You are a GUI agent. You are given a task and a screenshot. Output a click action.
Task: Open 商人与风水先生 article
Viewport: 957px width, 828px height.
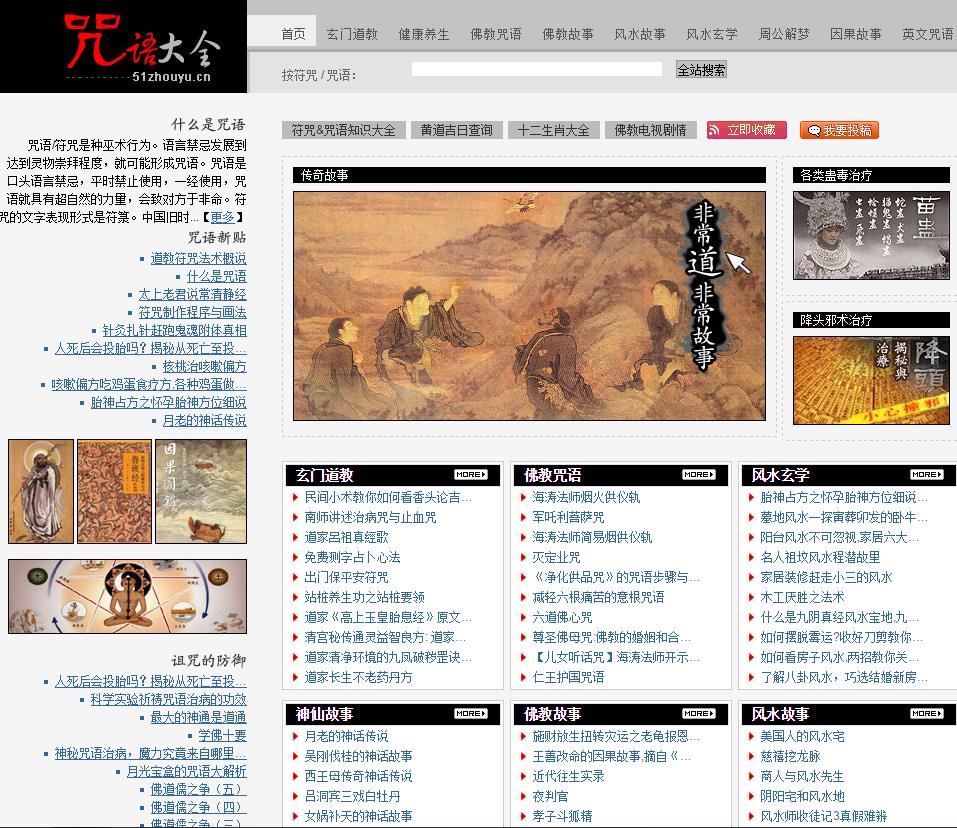(x=802, y=777)
